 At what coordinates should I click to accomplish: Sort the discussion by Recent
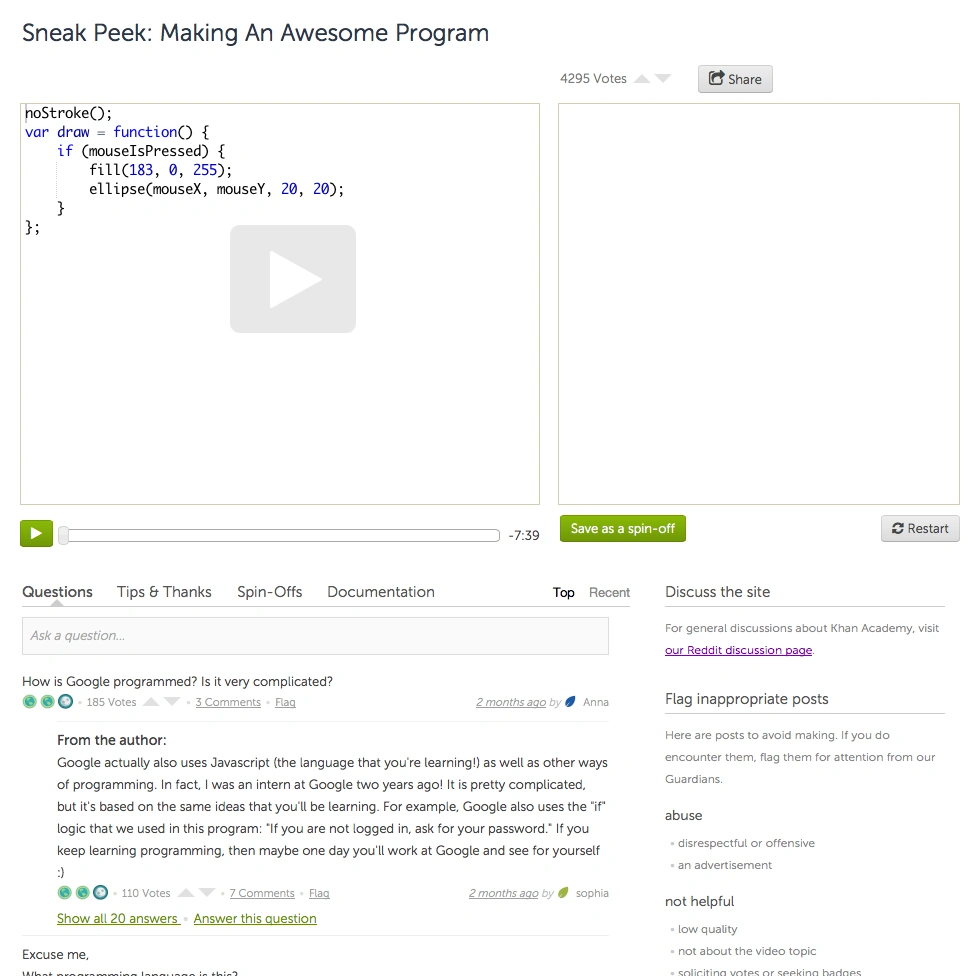609,592
